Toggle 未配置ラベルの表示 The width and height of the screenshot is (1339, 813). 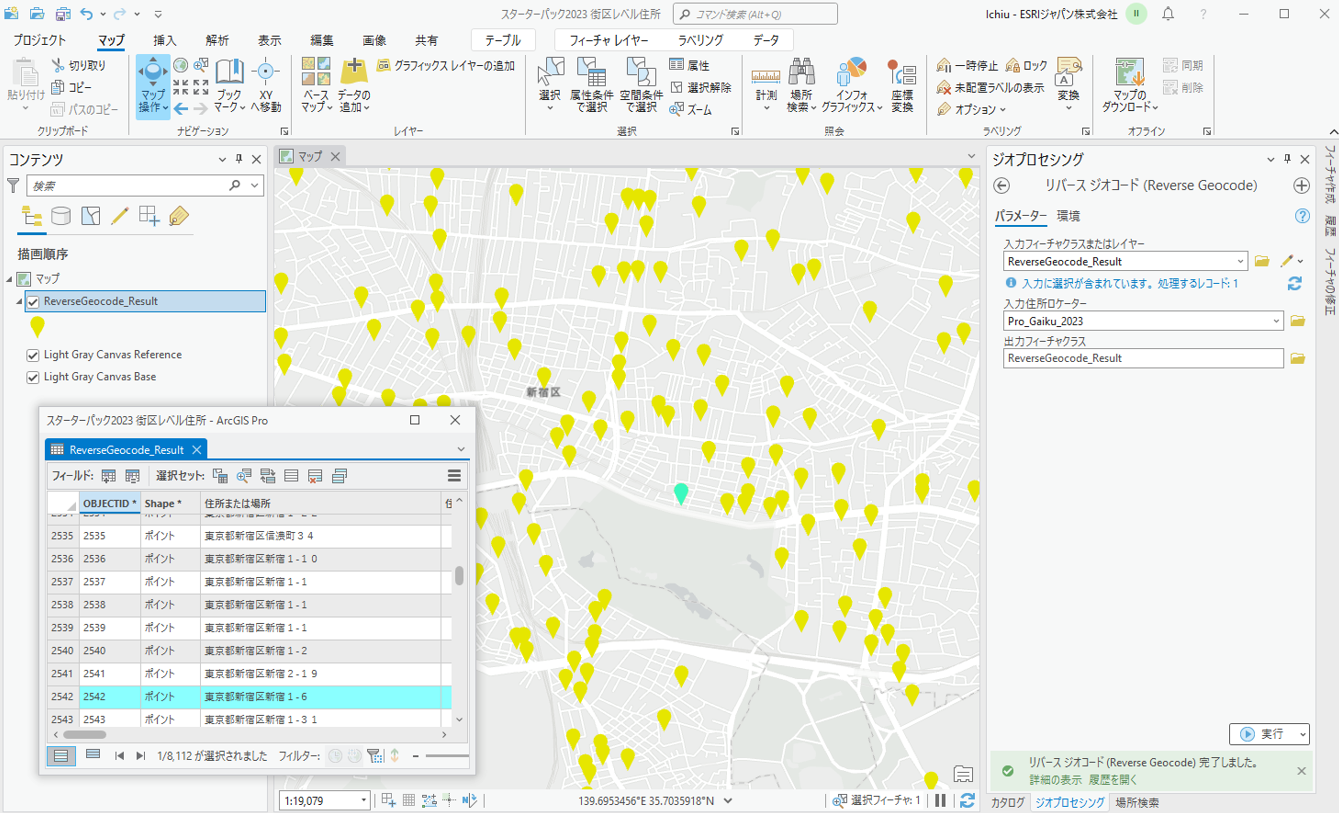(x=990, y=88)
